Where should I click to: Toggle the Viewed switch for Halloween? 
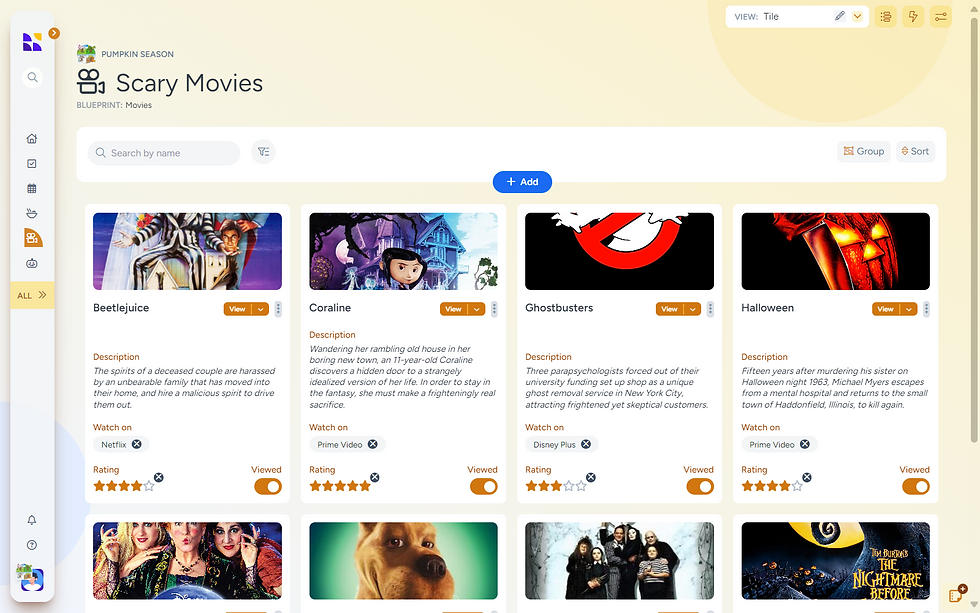click(916, 487)
